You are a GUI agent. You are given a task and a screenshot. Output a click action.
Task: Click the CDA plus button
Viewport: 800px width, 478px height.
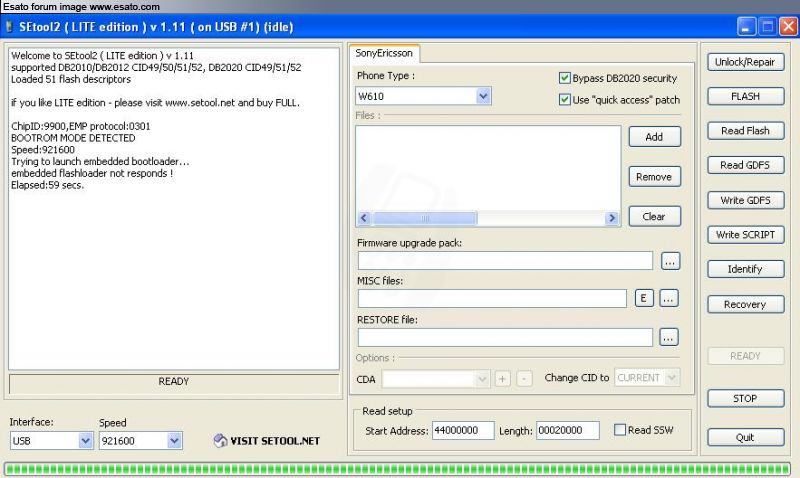pos(503,379)
